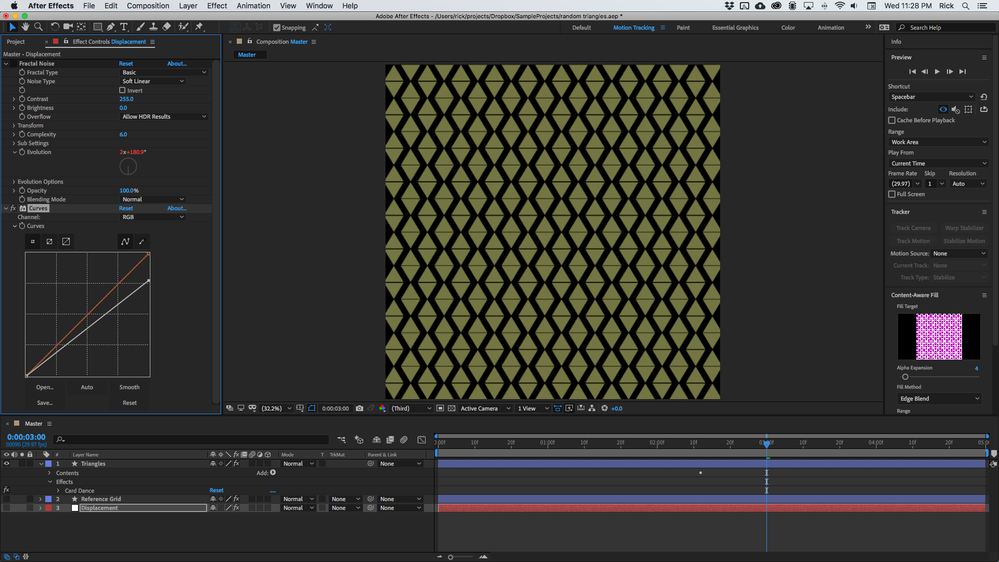Select the Zoom tool magnifier
The height and width of the screenshot is (562, 999).
(38, 27)
